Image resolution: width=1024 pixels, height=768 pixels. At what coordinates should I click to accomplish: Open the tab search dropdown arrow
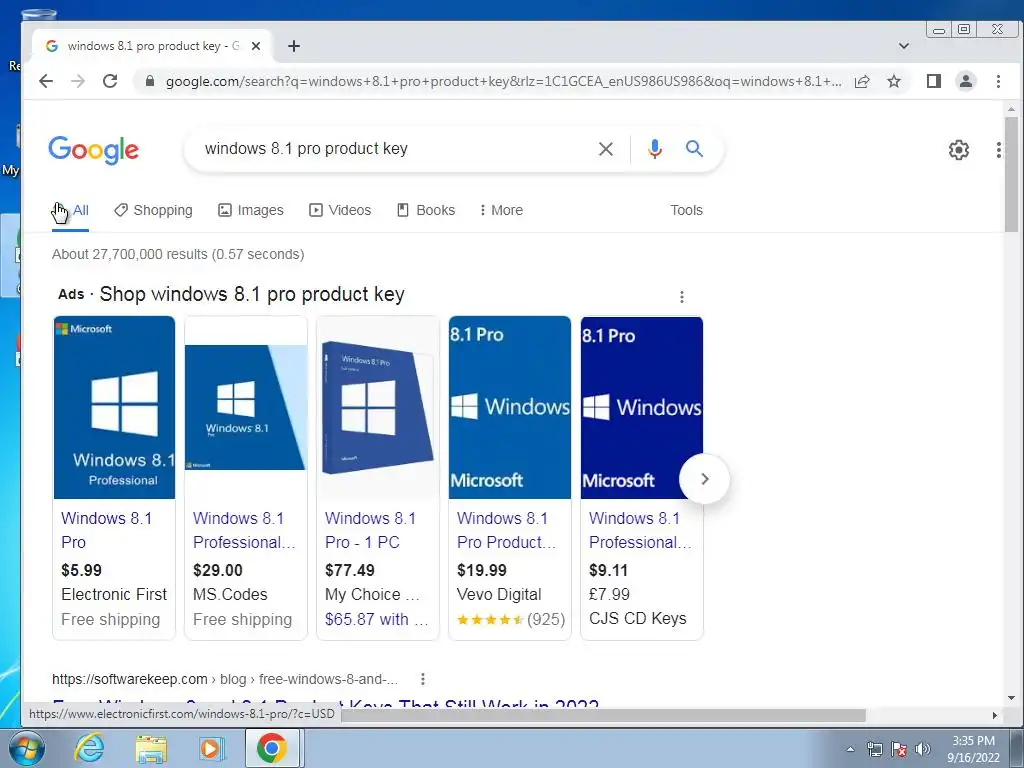coord(904,46)
